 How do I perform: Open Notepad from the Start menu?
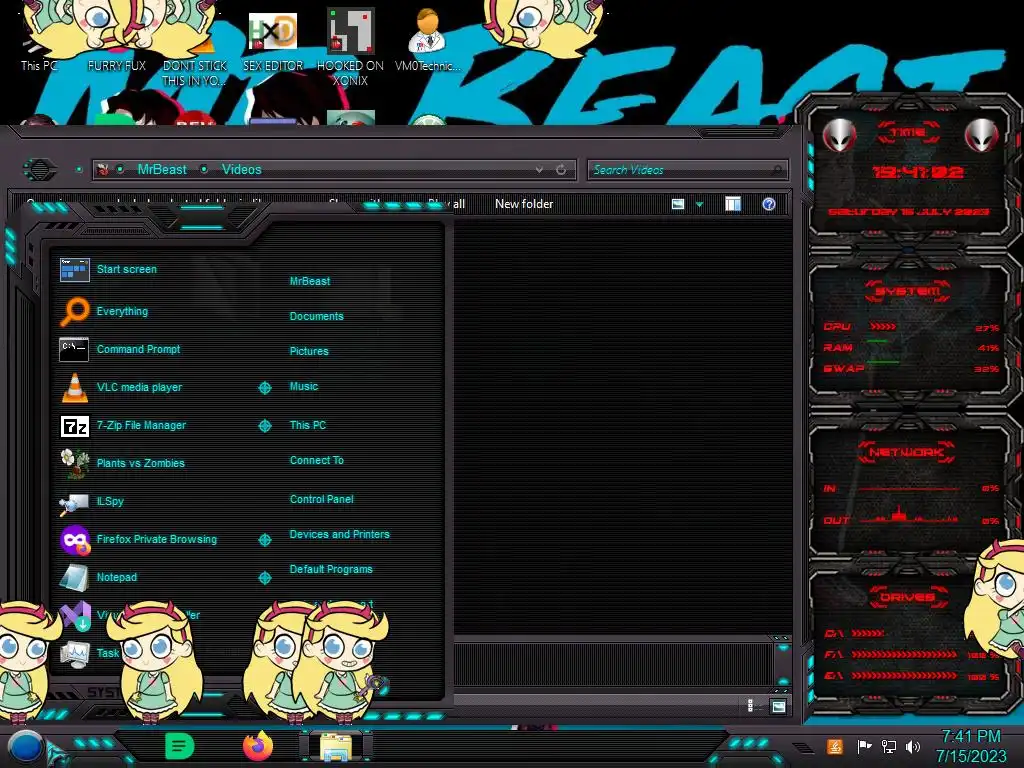pos(98,577)
